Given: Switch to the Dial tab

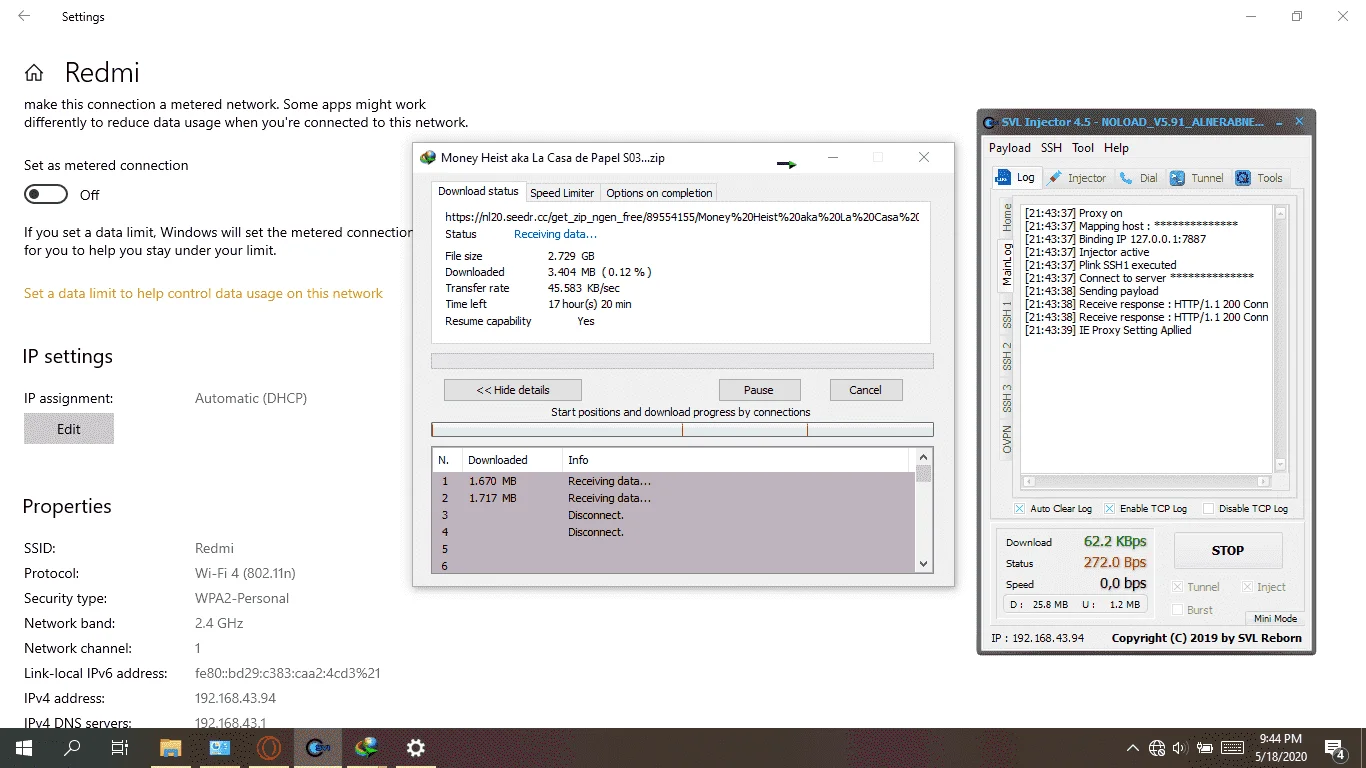Looking at the screenshot, I should pyautogui.click(x=1139, y=178).
